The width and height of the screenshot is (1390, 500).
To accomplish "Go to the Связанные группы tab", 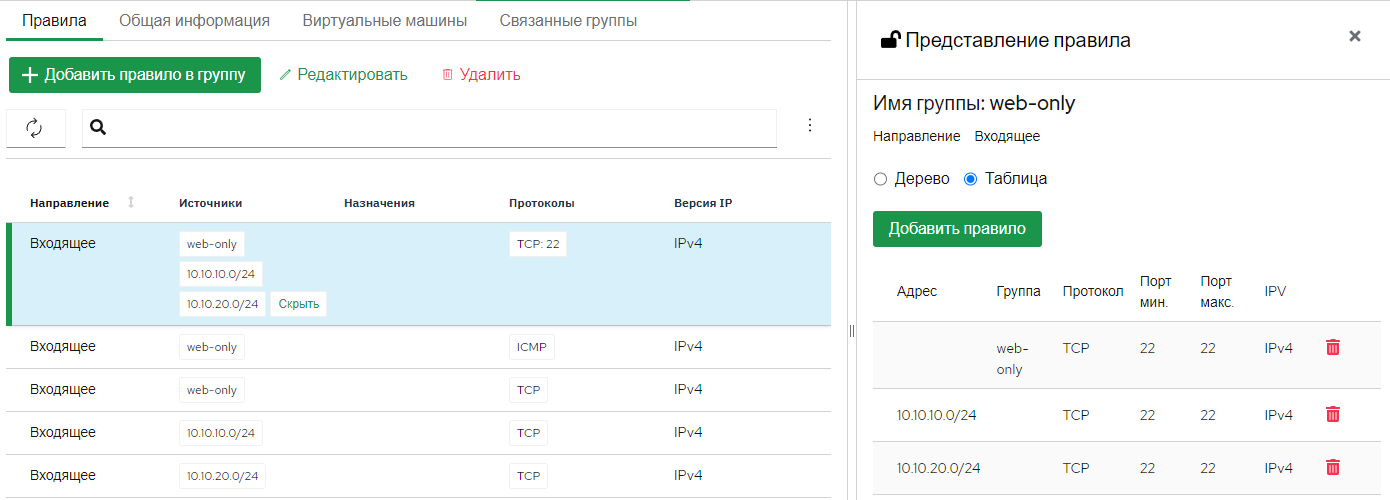I will 568,20.
